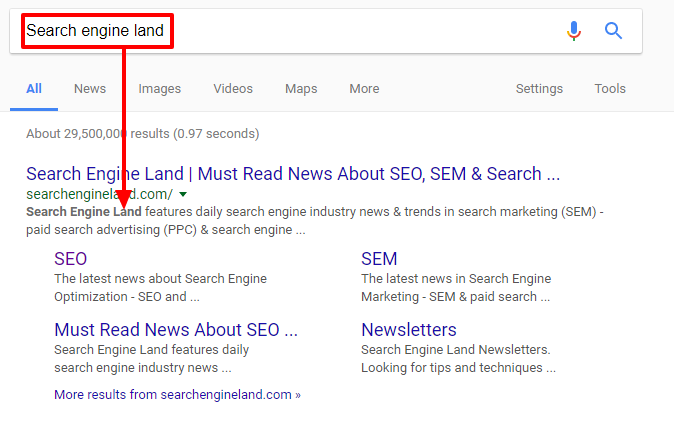674x440 pixels.
Task: Switch to the News tab
Action: (x=90, y=89)
